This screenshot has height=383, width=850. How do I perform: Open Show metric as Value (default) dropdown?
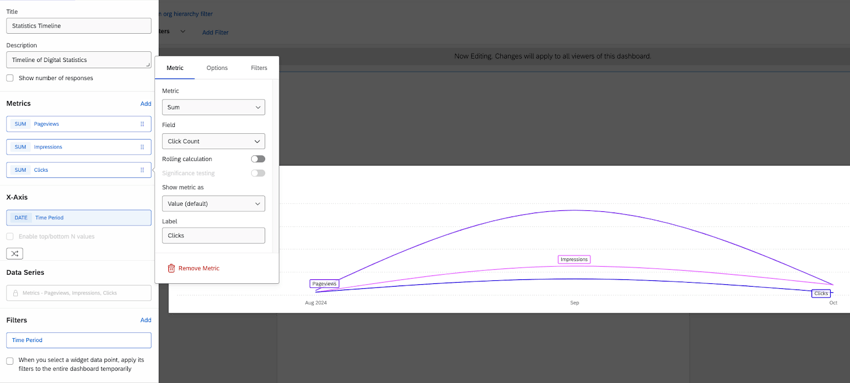[x=214, y=204]
